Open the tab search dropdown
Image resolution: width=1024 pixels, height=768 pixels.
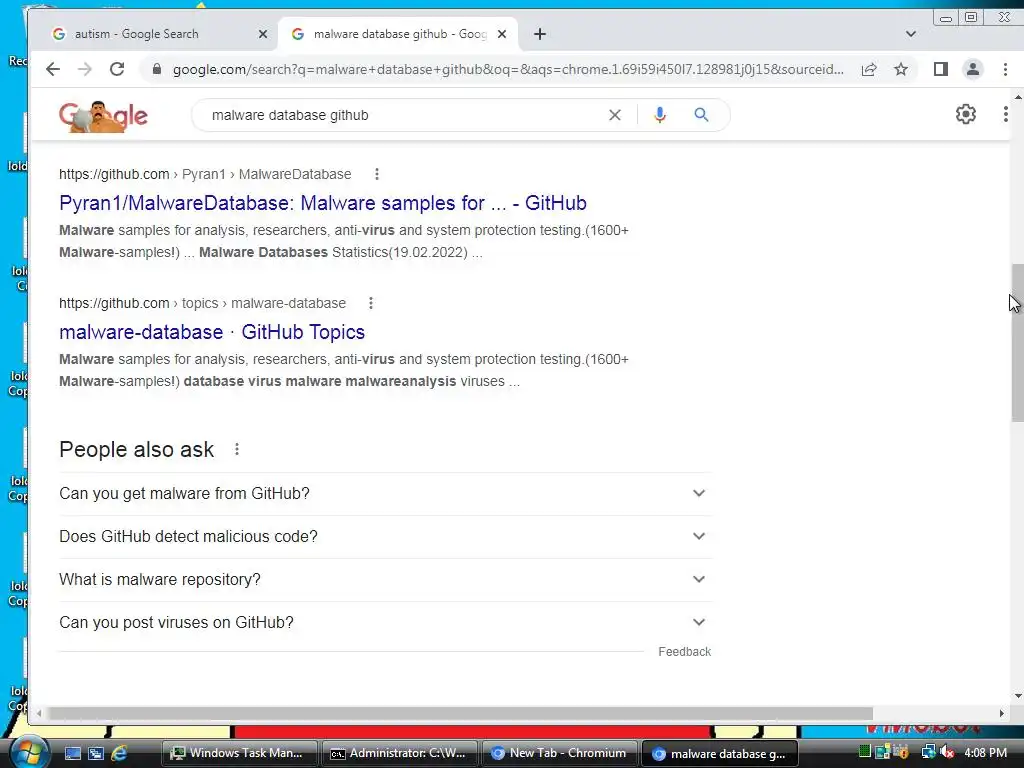coord(910,34)
